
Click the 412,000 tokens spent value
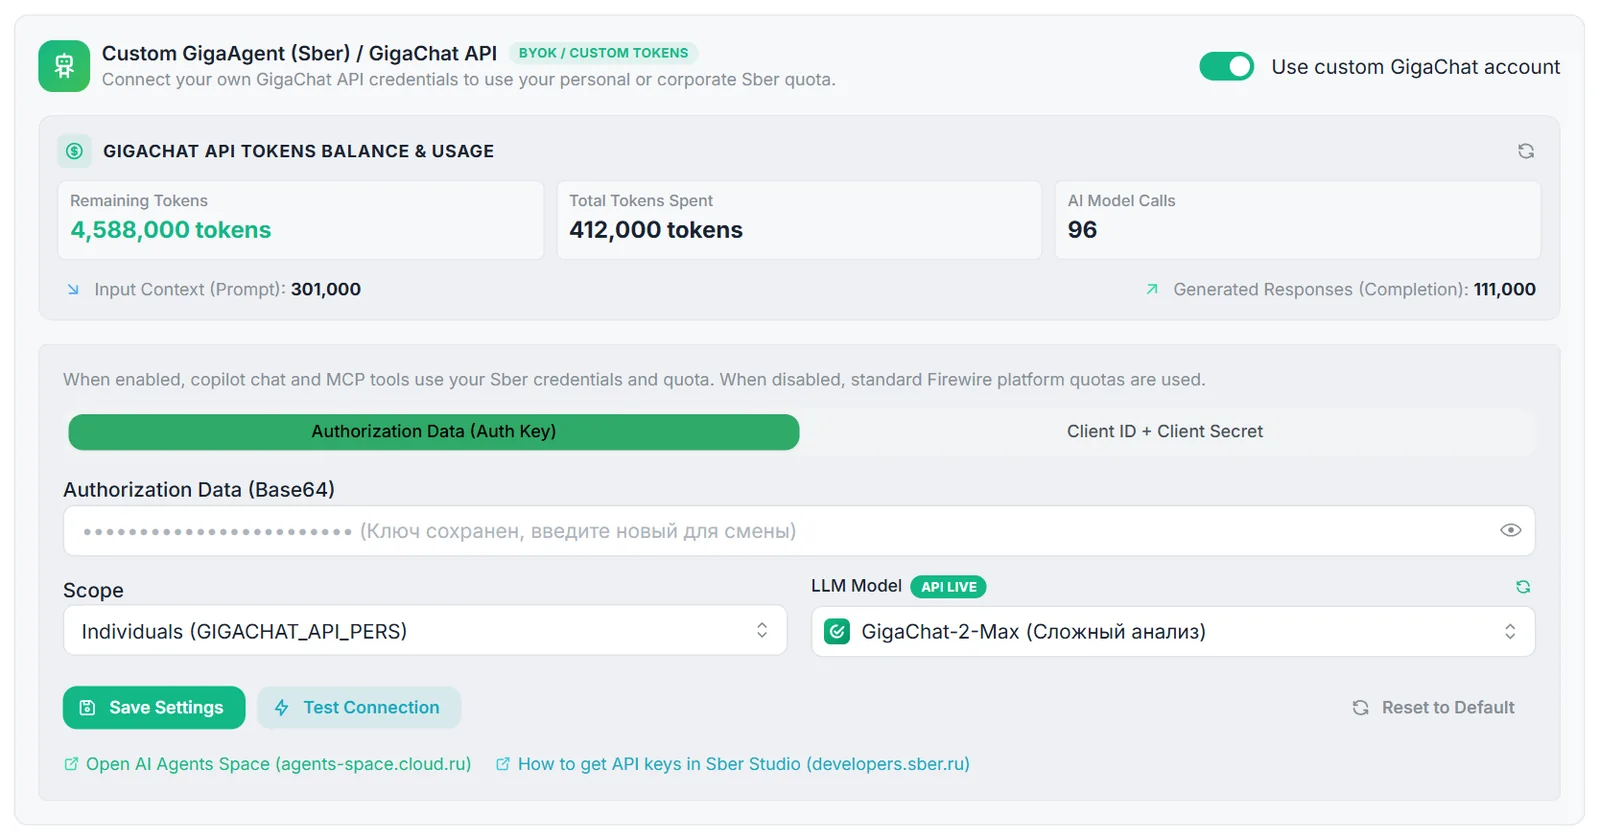pyautogui.click(x=656, y=230)
